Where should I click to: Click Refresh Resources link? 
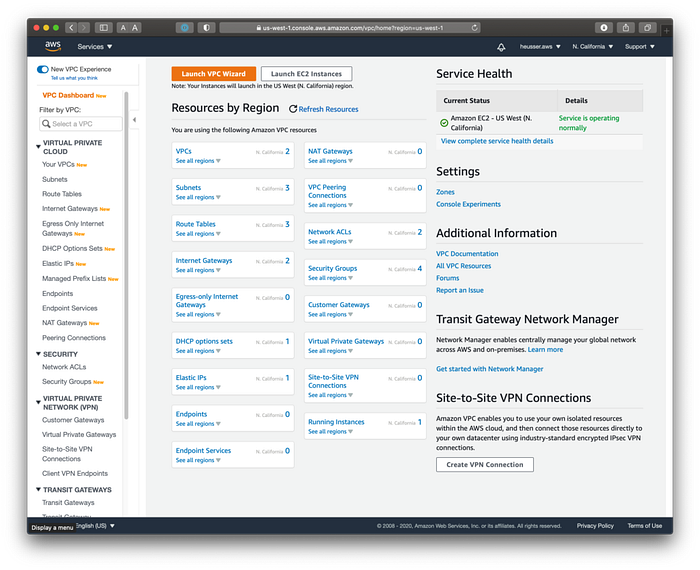[x=324, y=109]
